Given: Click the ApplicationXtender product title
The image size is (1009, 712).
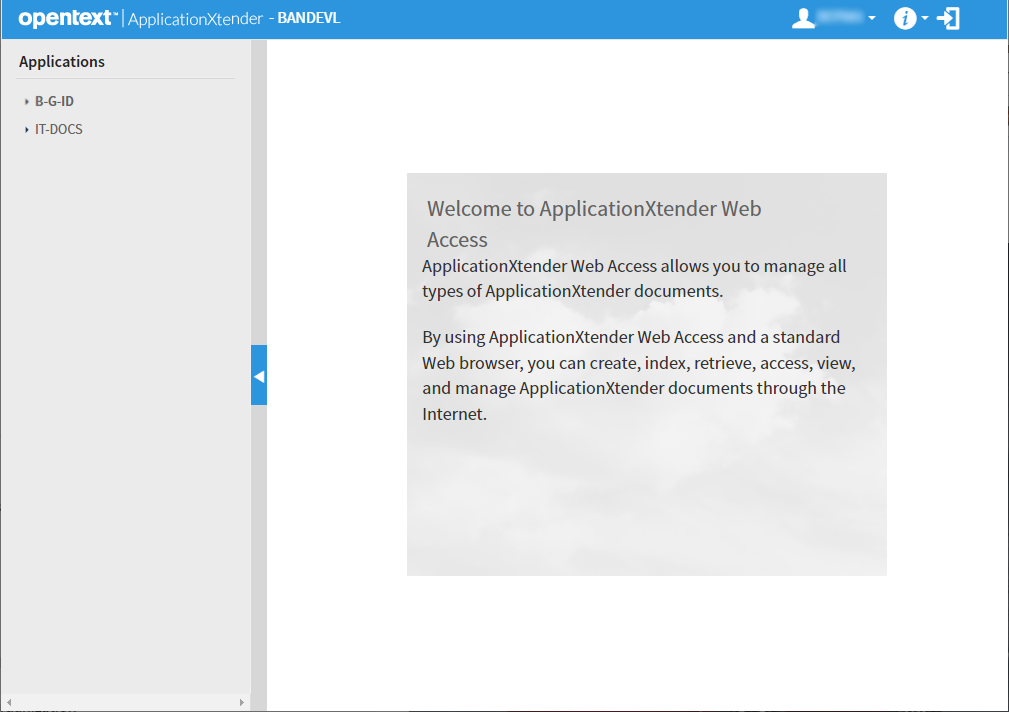Looking at the screenshot, I should click(x=195, y=19).
